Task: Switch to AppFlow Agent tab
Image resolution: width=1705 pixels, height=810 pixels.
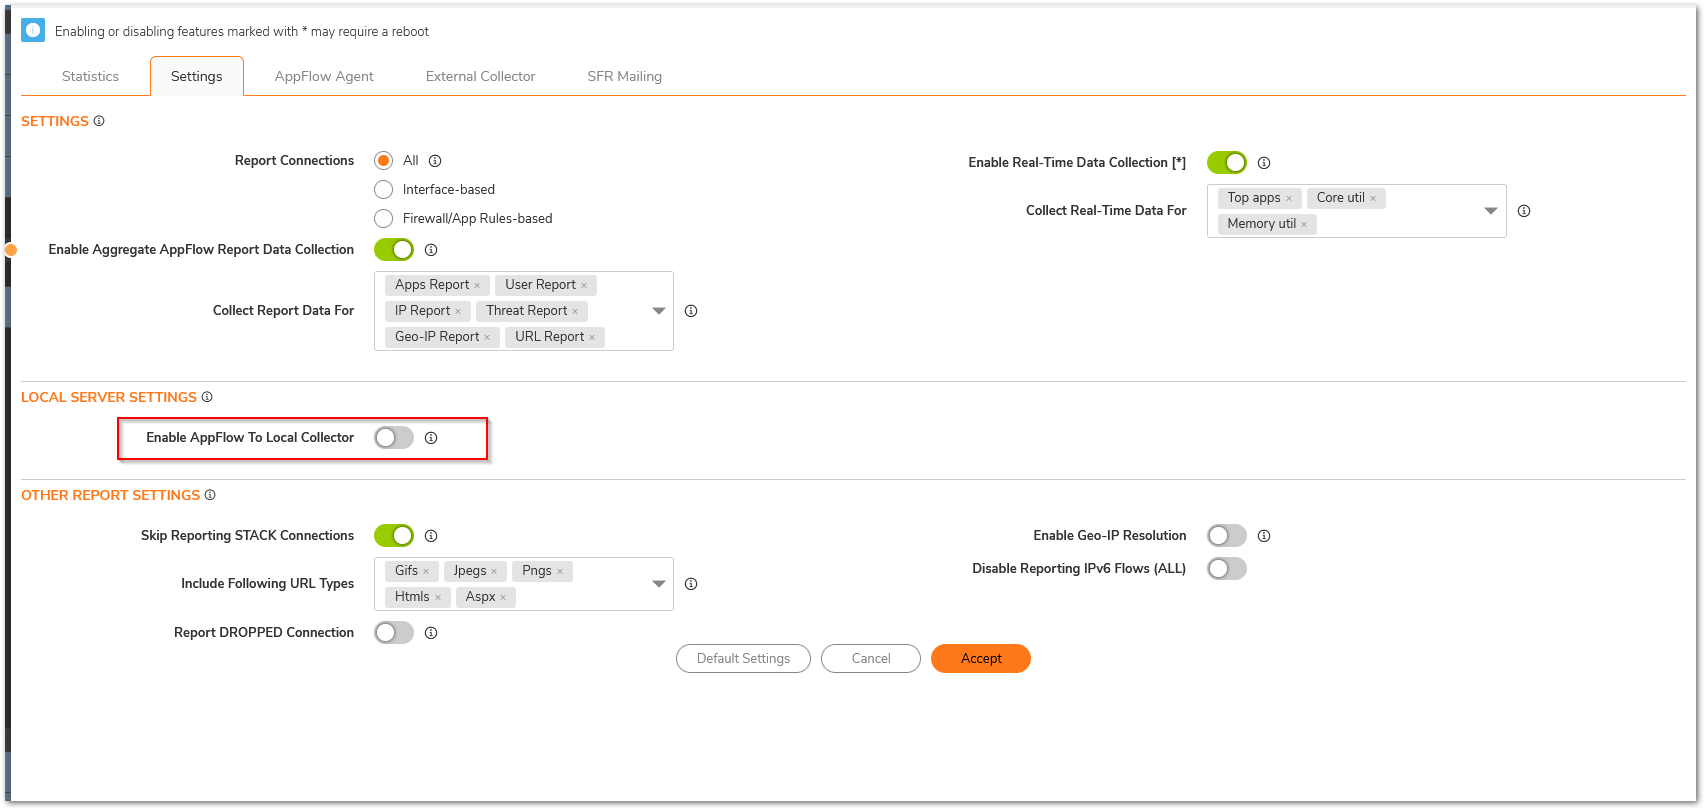Action: coord(324,76)
